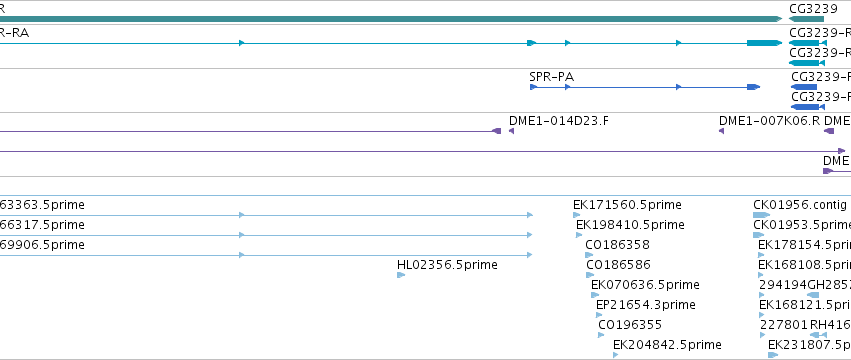Click the 63363.5prime EST alignment line
The width and height of the screenshot is (851, 360).
pos(266,215)
